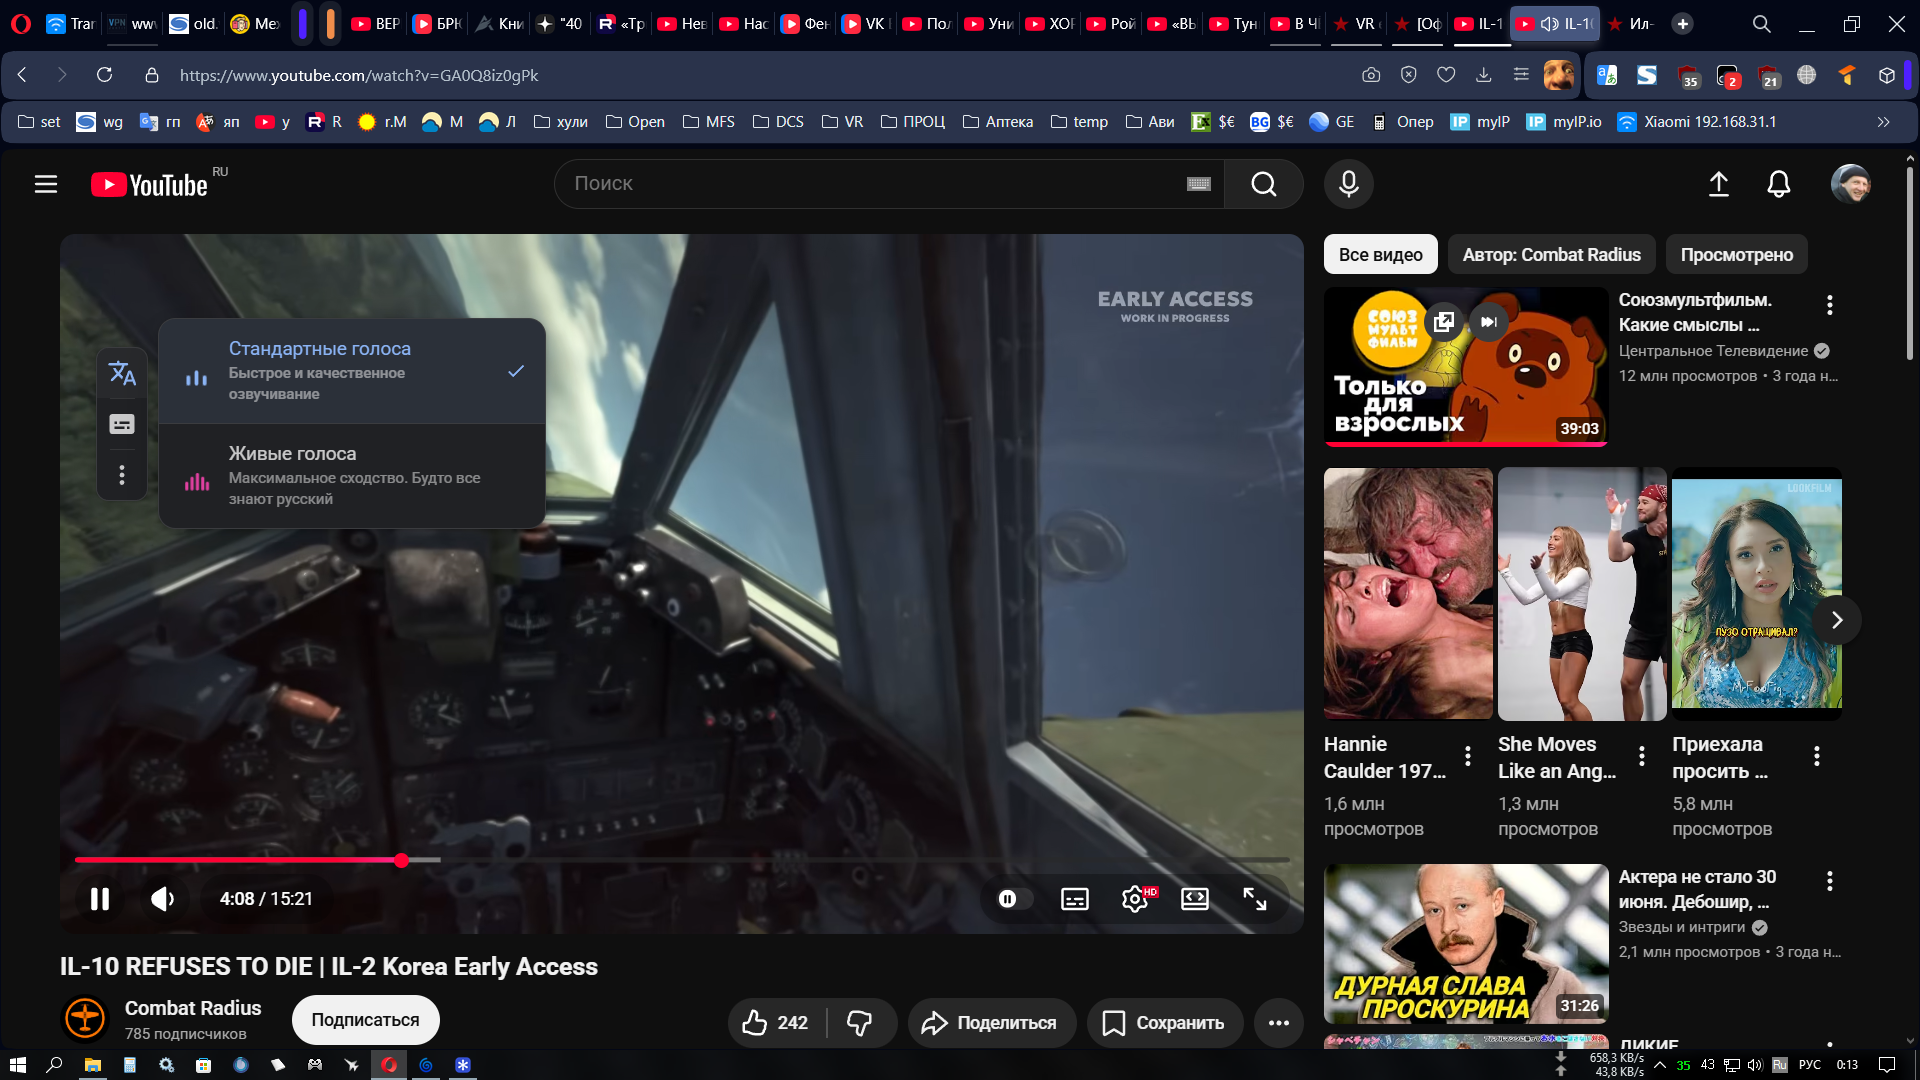Screen dimensions: 1920x1080
Task: Click the translation icon on video overlay
Action: point(122,374)
